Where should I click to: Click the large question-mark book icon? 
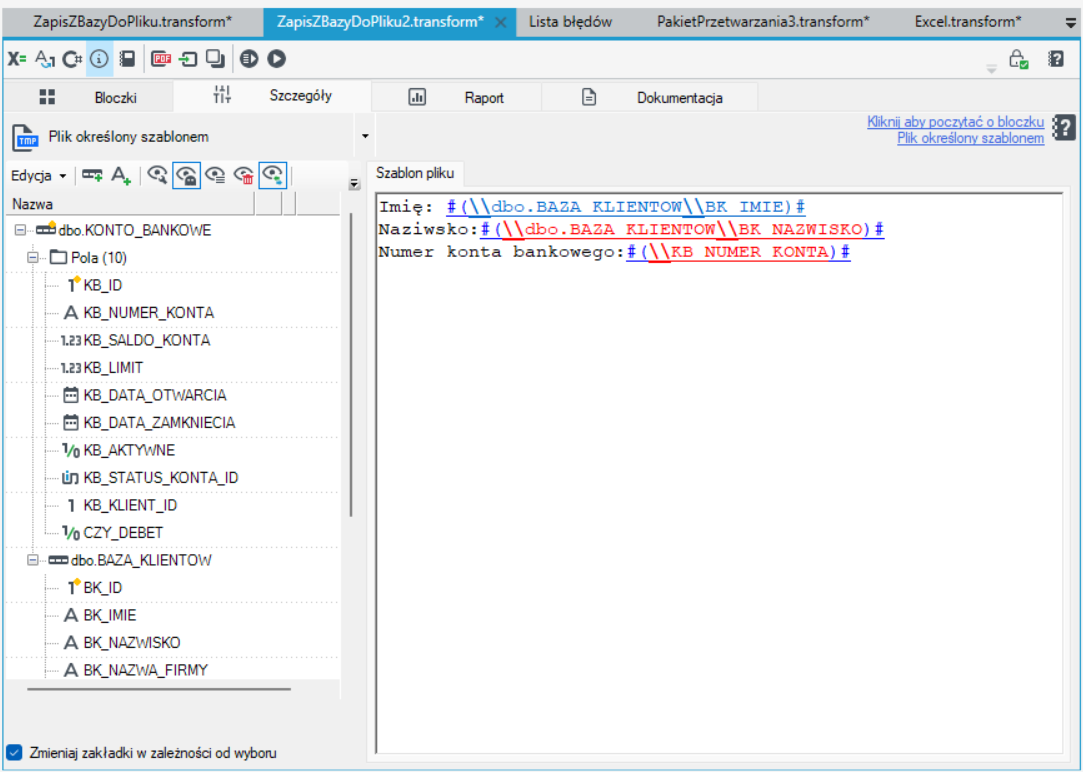pyautogui.click(x=1064, y=128)
